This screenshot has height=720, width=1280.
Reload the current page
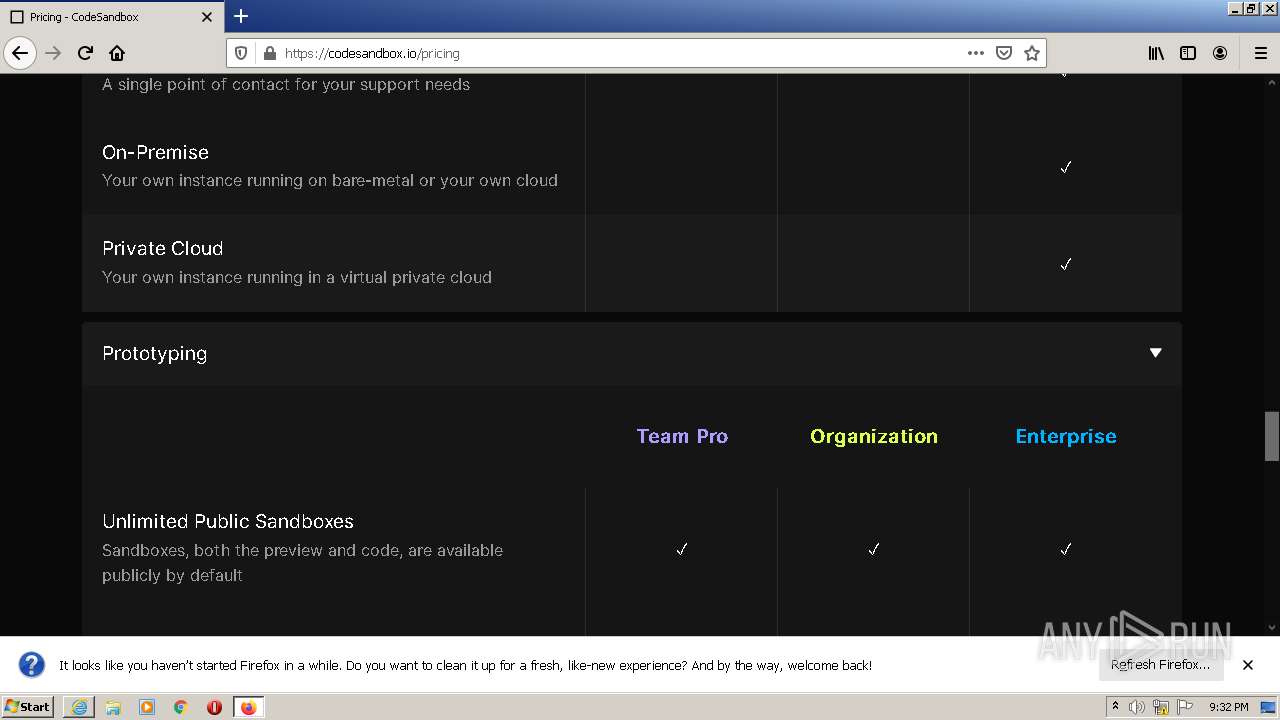(85, 53)
